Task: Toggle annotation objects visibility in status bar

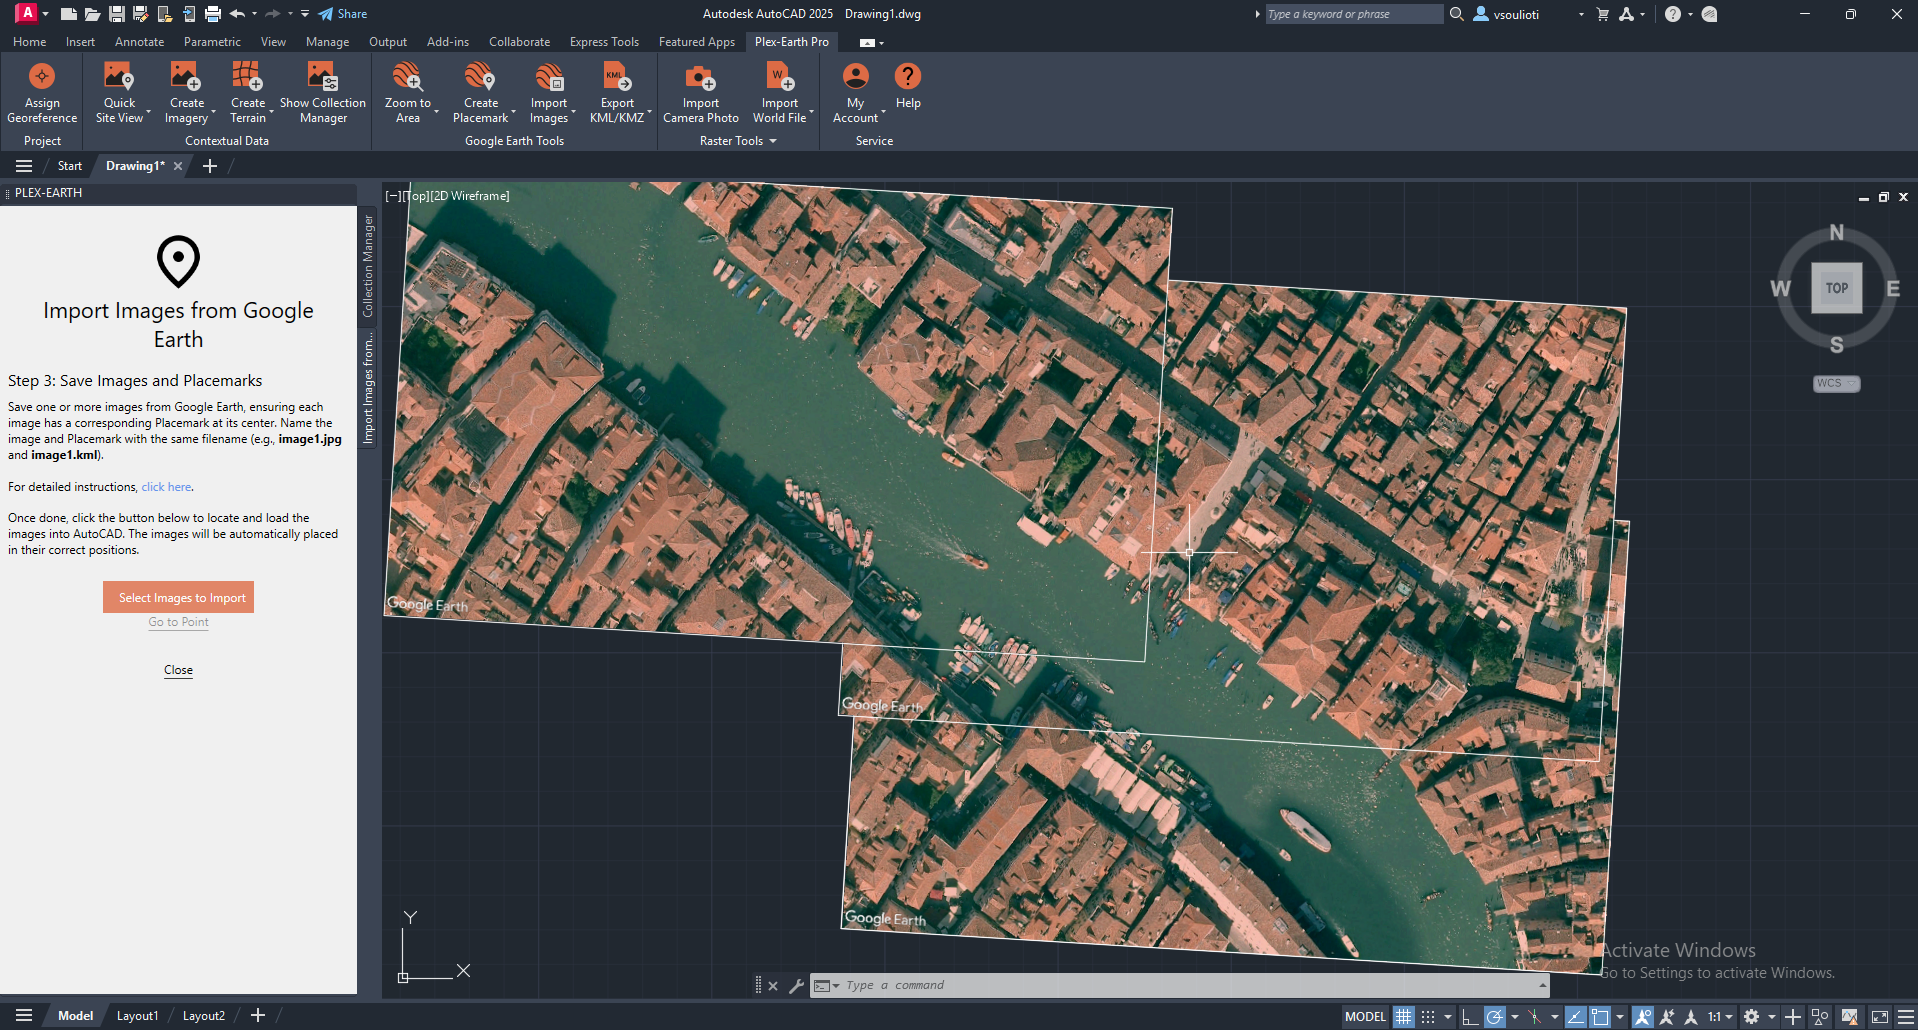Action: [x=1642, y=1017]
